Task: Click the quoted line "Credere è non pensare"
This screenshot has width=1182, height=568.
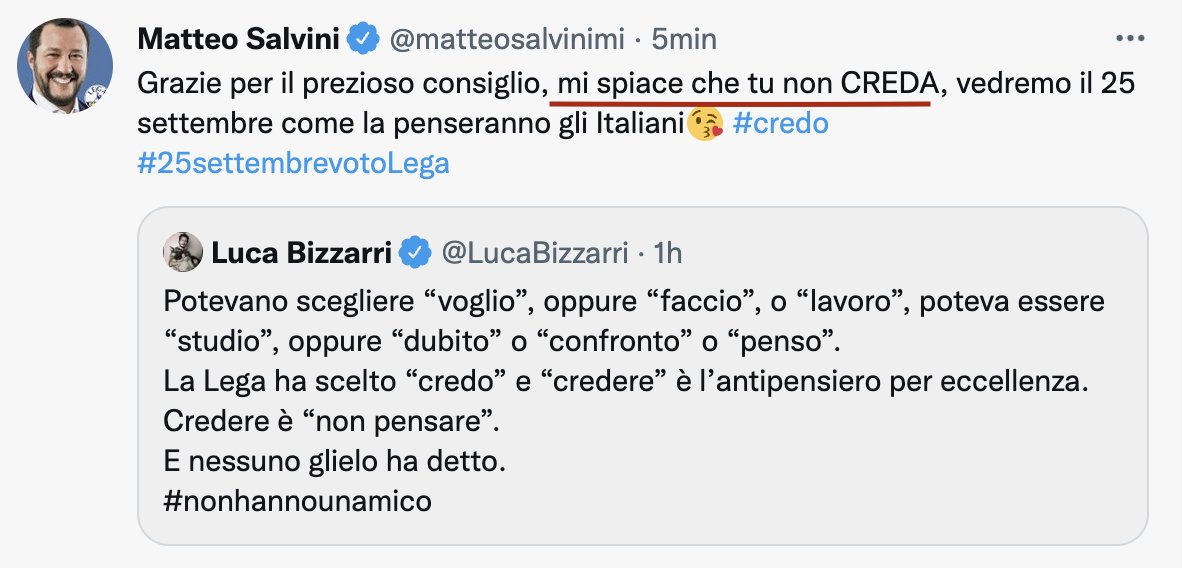Action: [330, 421]
